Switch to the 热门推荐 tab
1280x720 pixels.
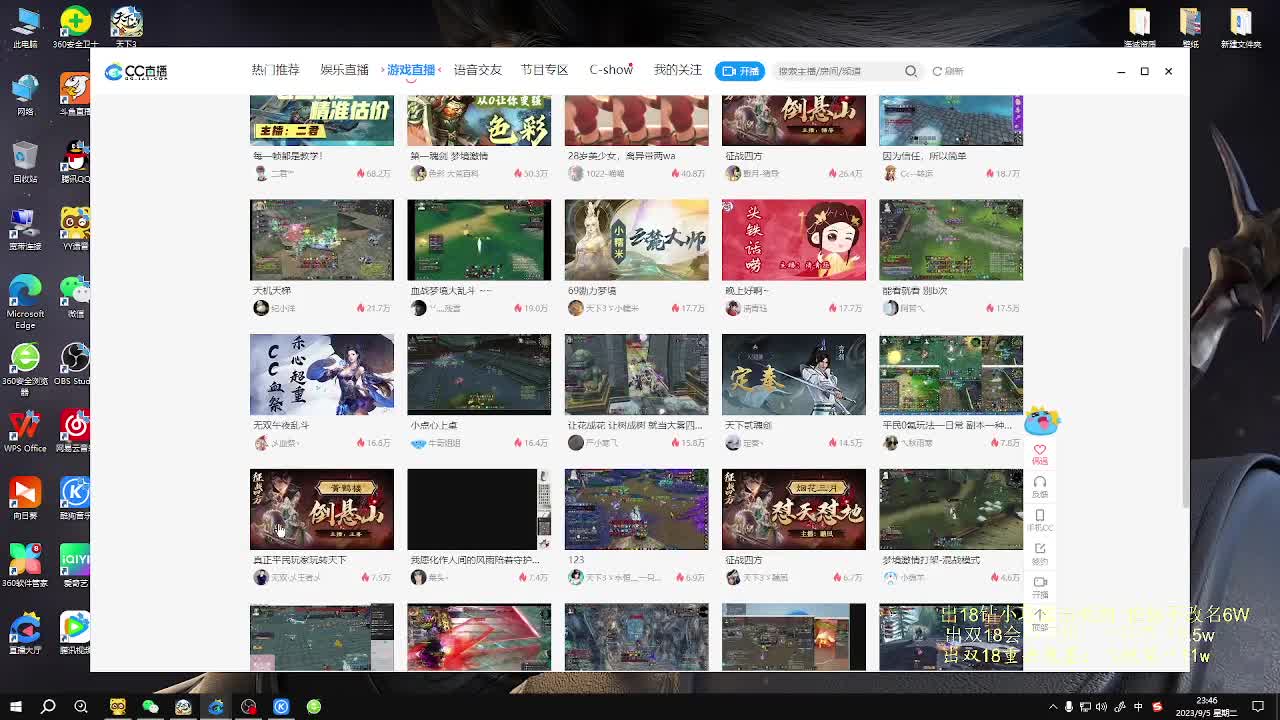coord(274,70)
